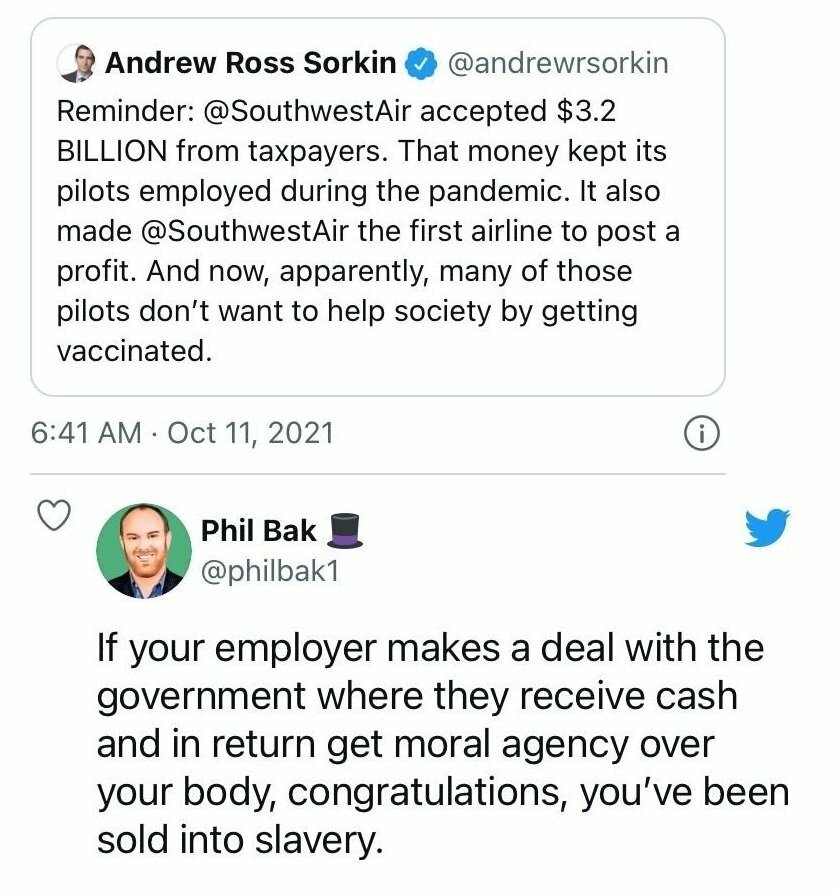Click the Twitter bird logo
The width and height of the screenshot is (838, 894).
[767, 529]
